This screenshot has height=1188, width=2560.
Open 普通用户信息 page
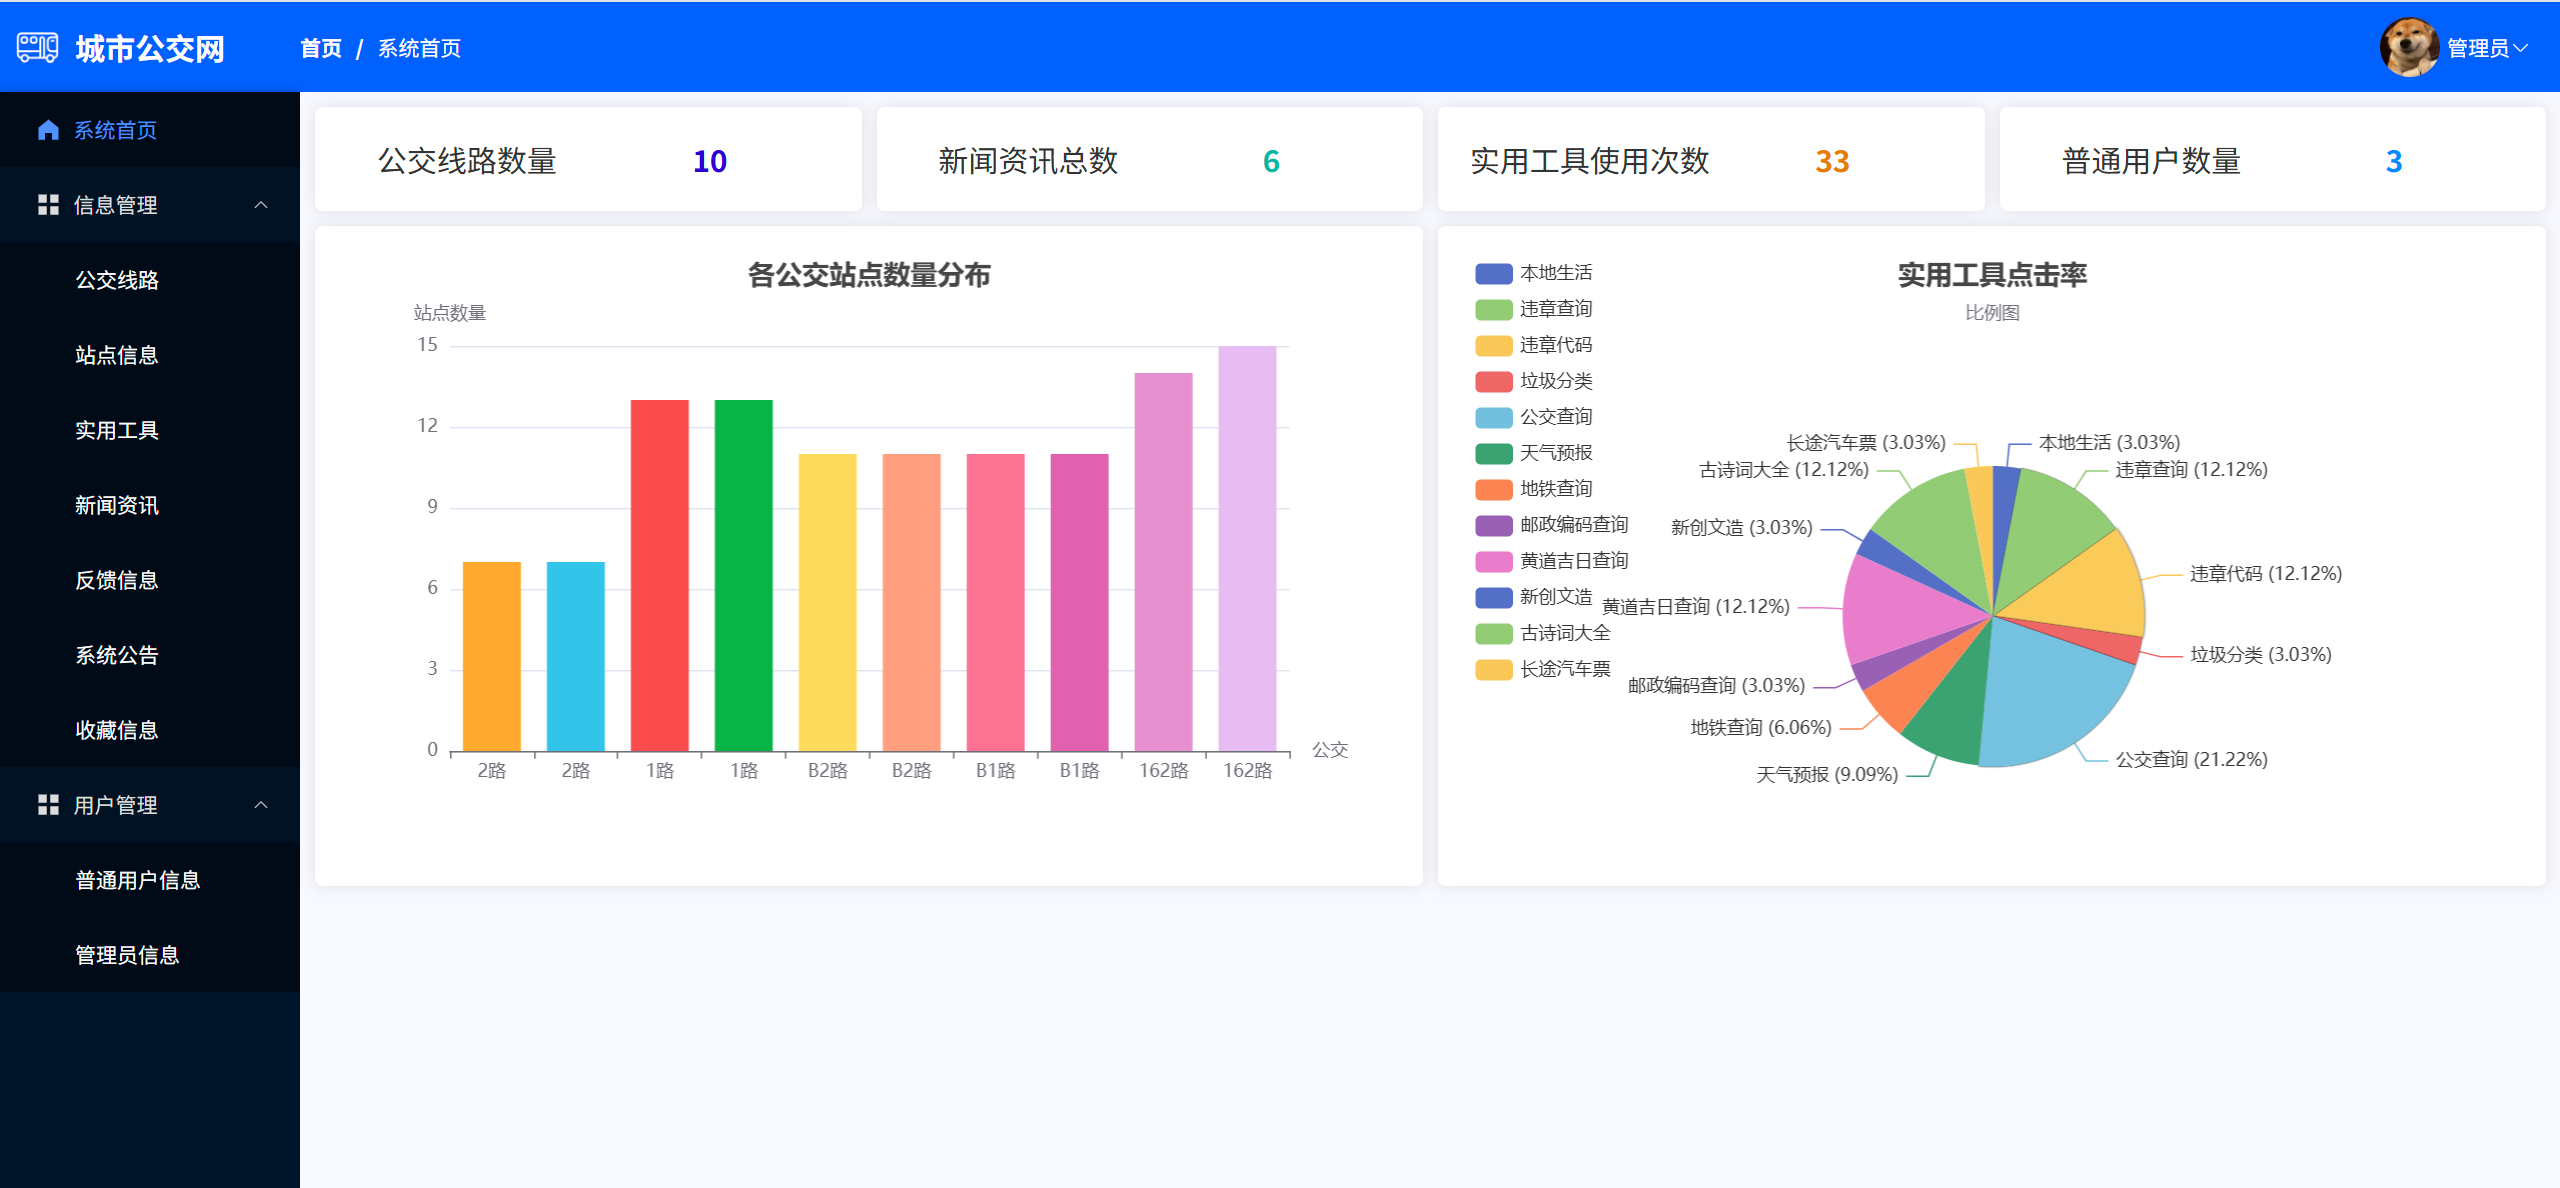coord(138,880)
